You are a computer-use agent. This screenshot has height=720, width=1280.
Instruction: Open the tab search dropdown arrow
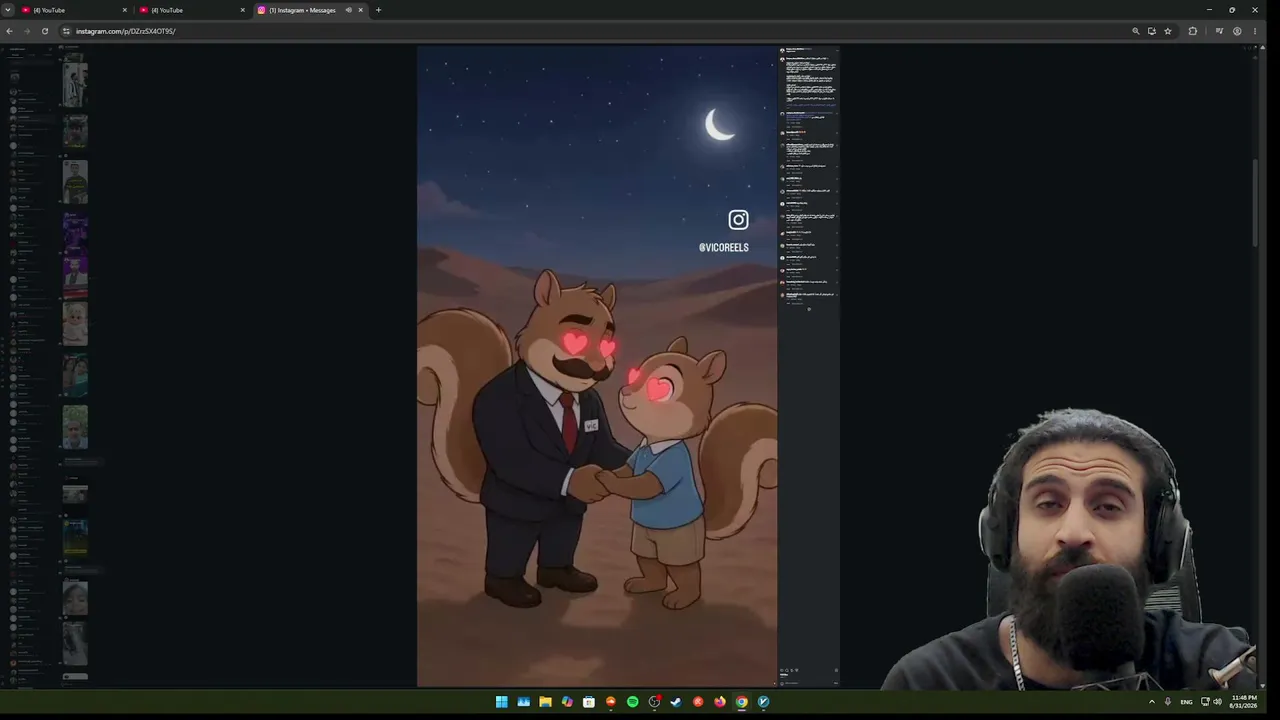[7, 10]
